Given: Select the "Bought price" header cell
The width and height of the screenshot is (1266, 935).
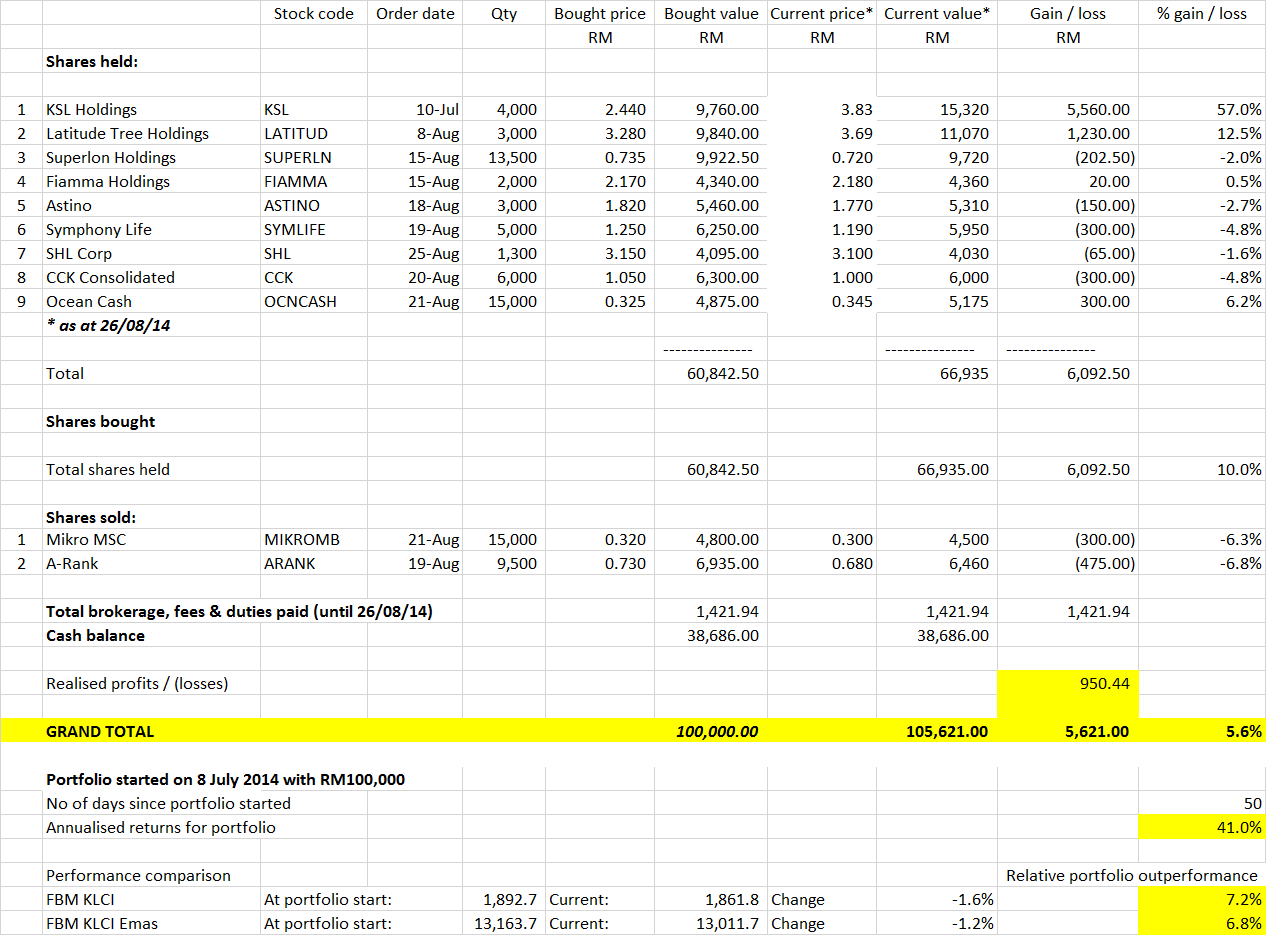Looking at the screenshot, I should 600,14.
